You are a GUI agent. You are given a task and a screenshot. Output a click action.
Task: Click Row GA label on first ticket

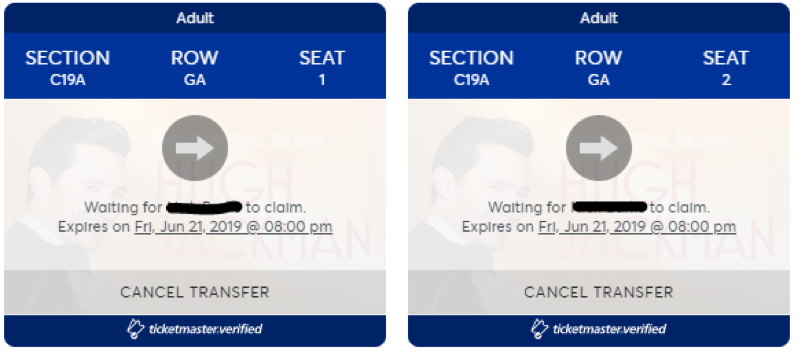click(195, 67)
